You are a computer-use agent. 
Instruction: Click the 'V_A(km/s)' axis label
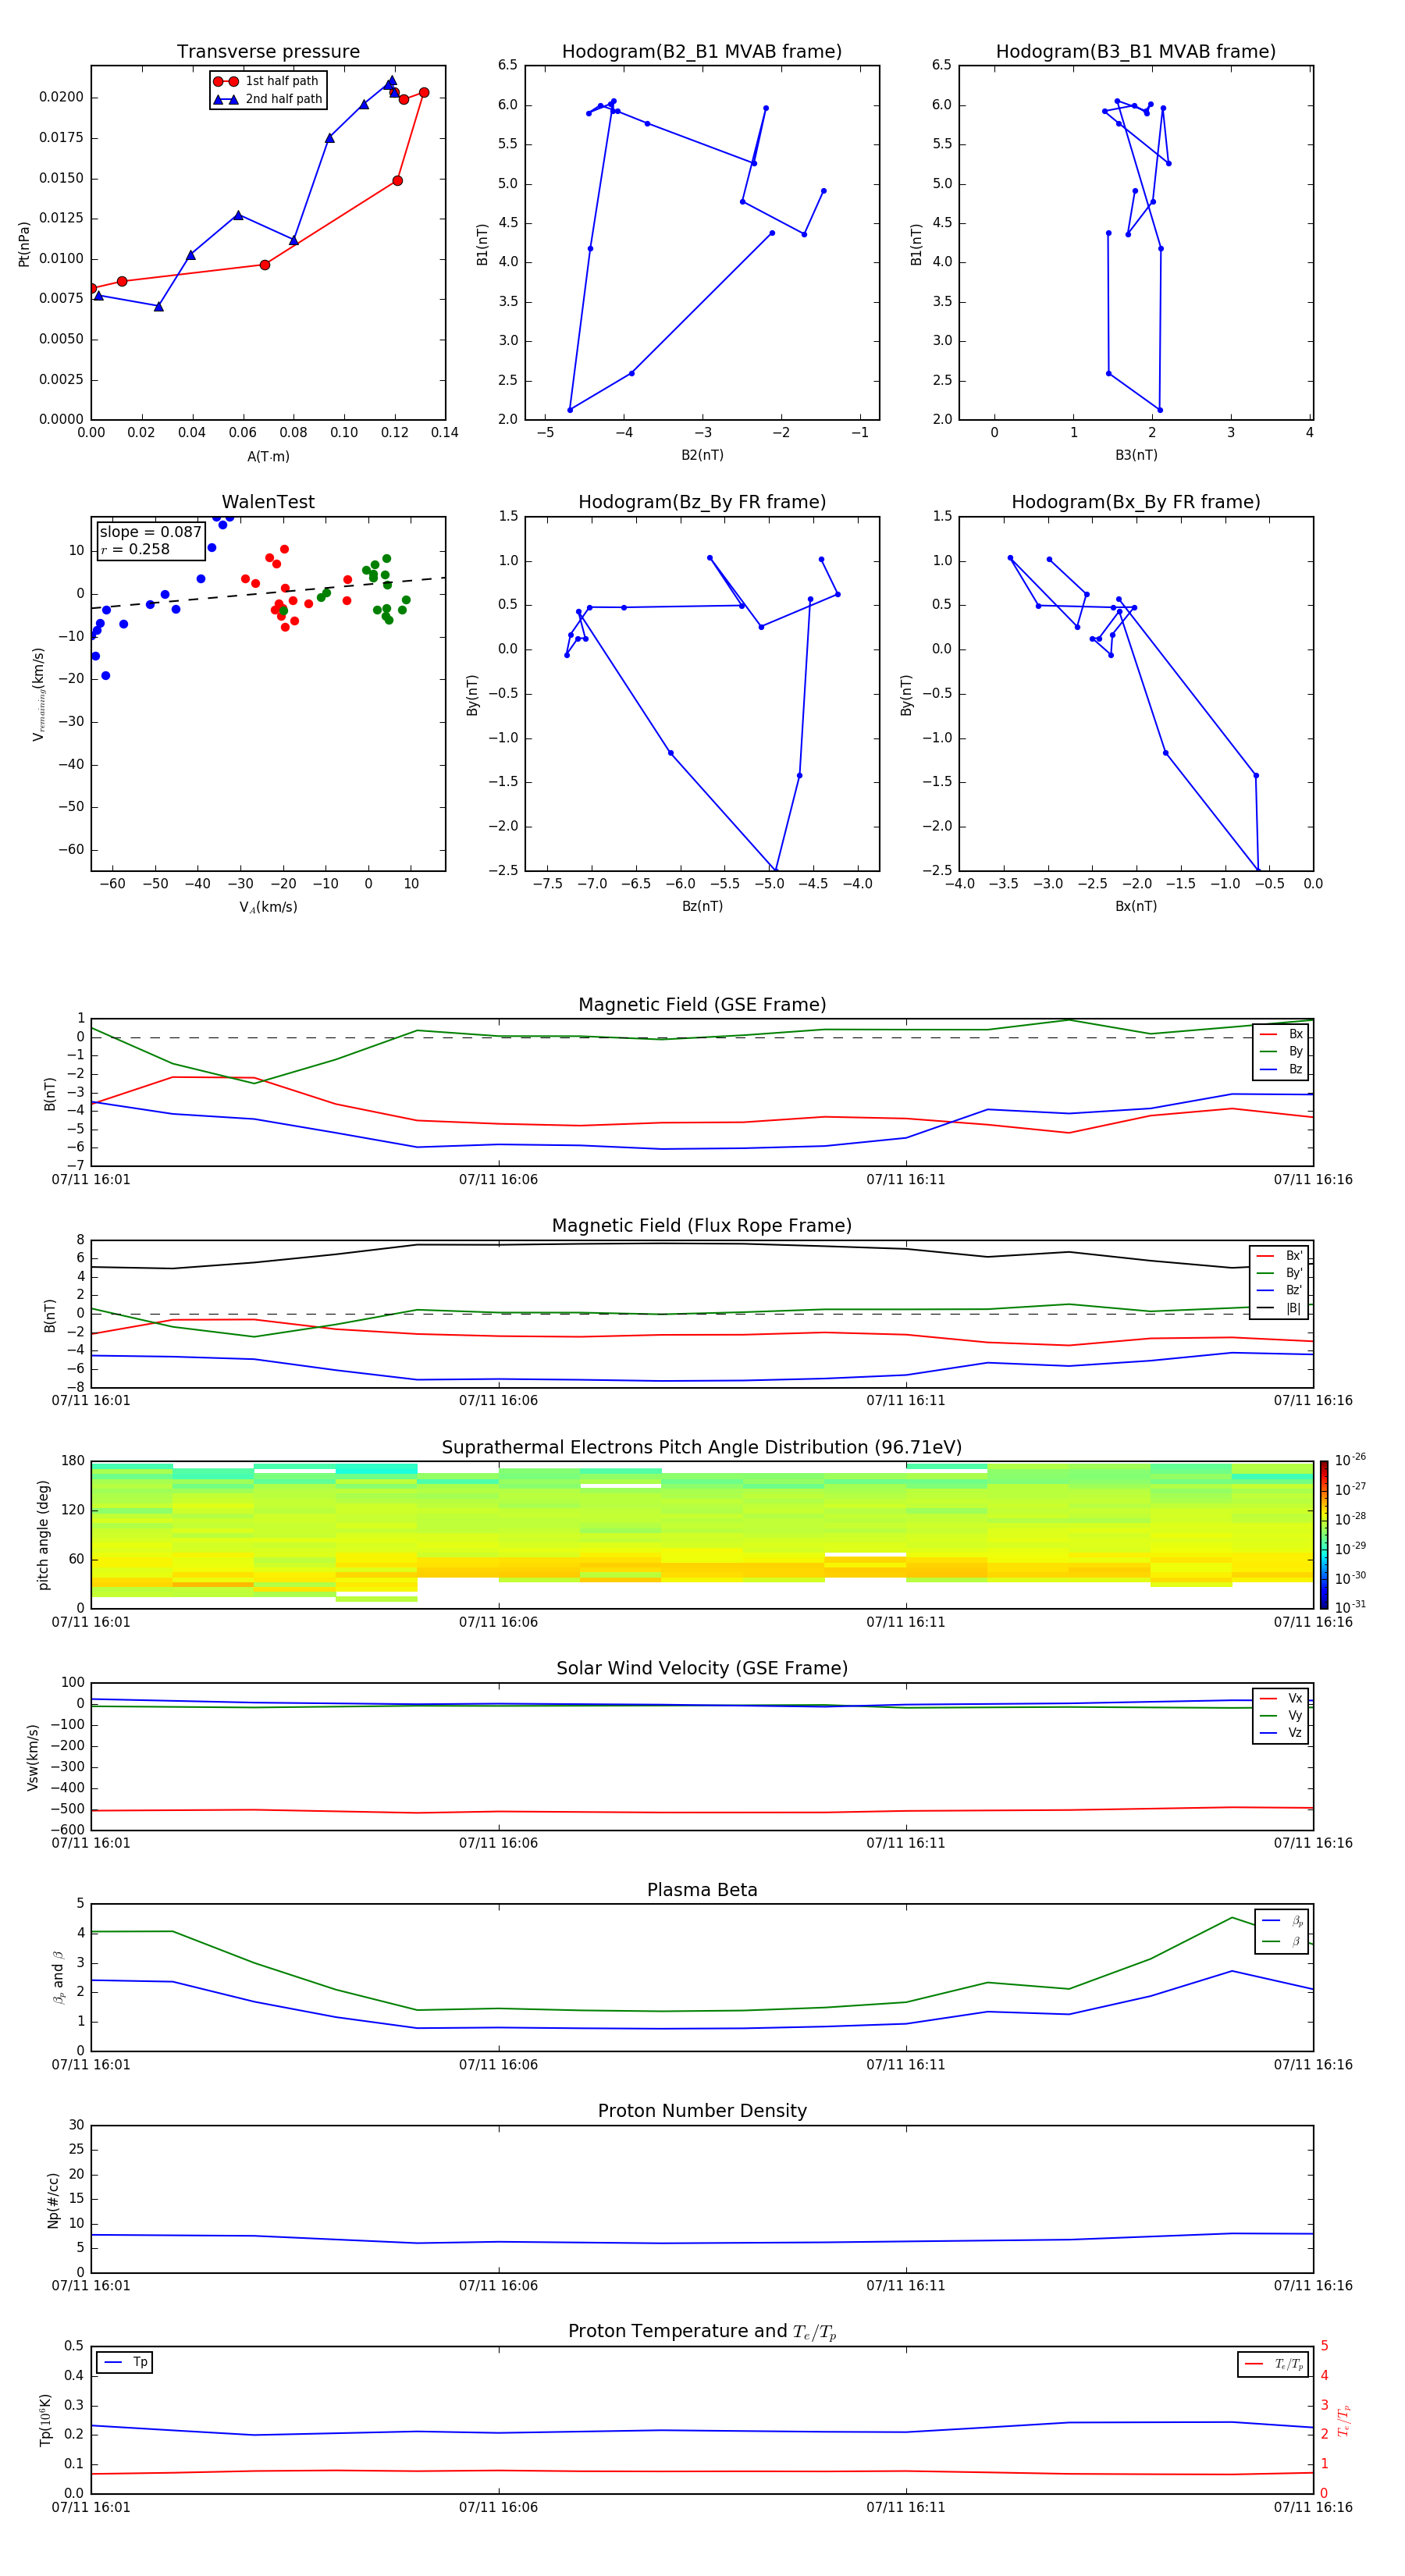coord(268,908)
